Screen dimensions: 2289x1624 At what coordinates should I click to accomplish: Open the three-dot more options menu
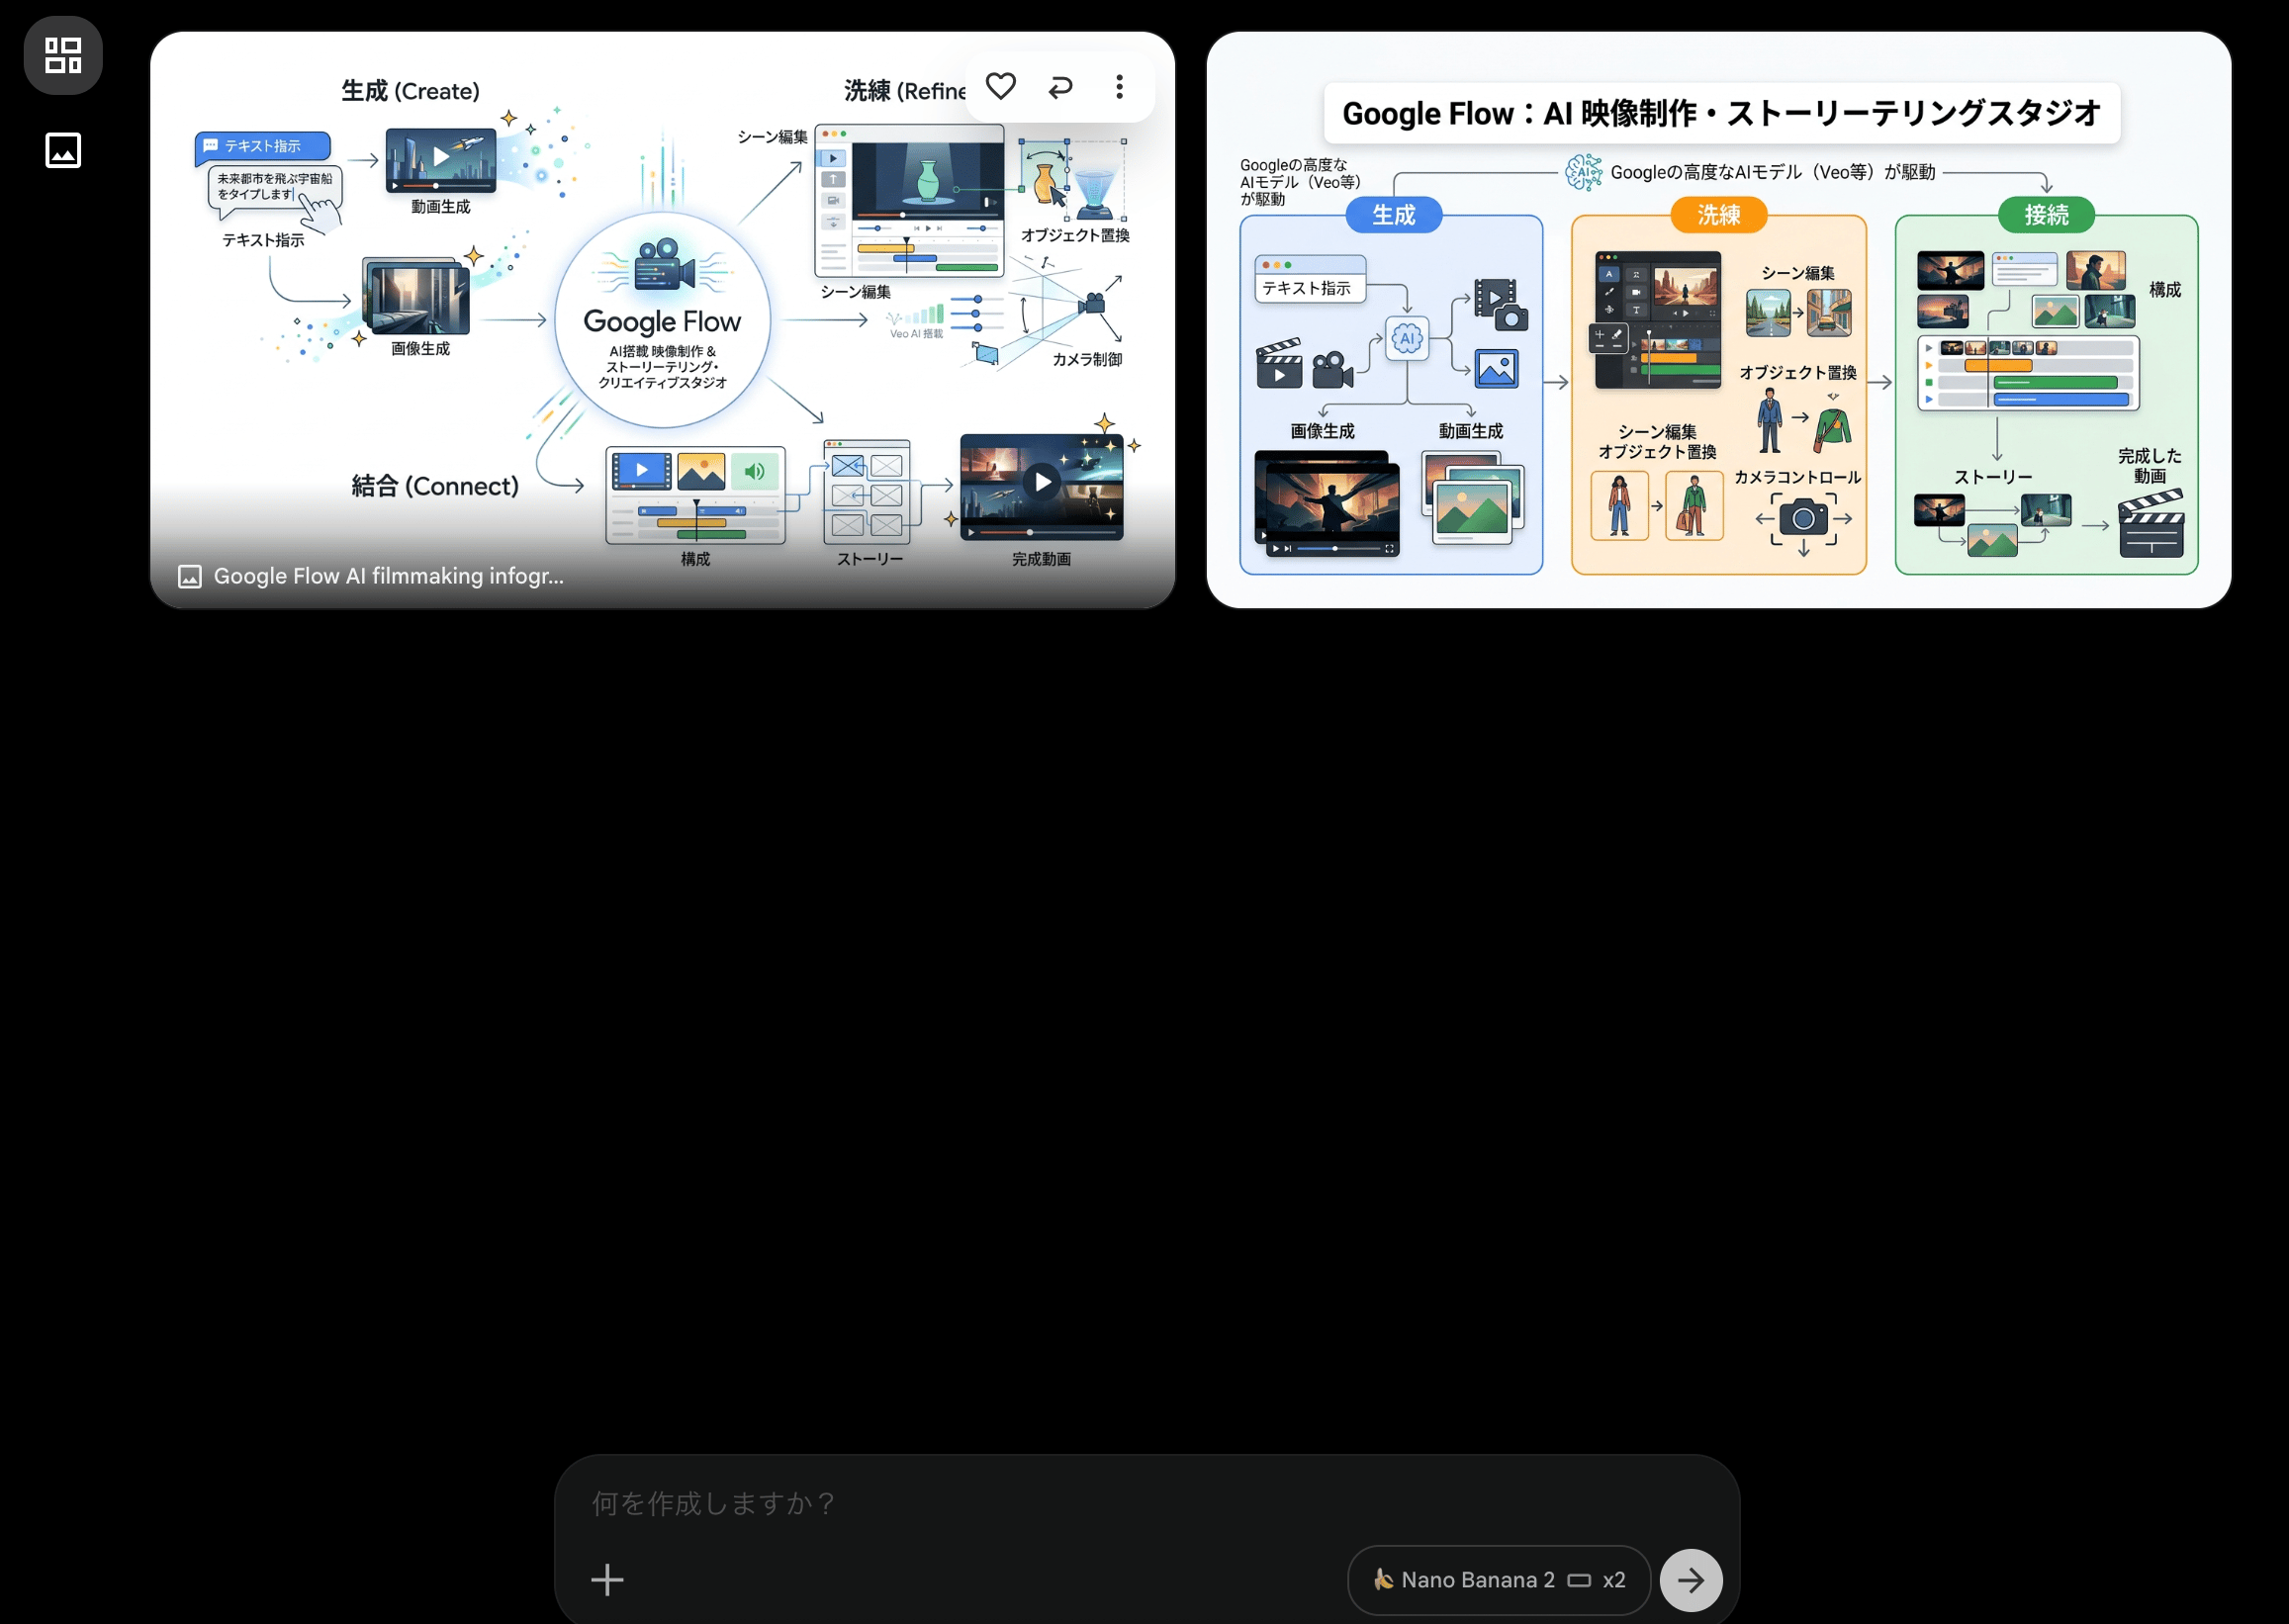[x=1119, y=87]
